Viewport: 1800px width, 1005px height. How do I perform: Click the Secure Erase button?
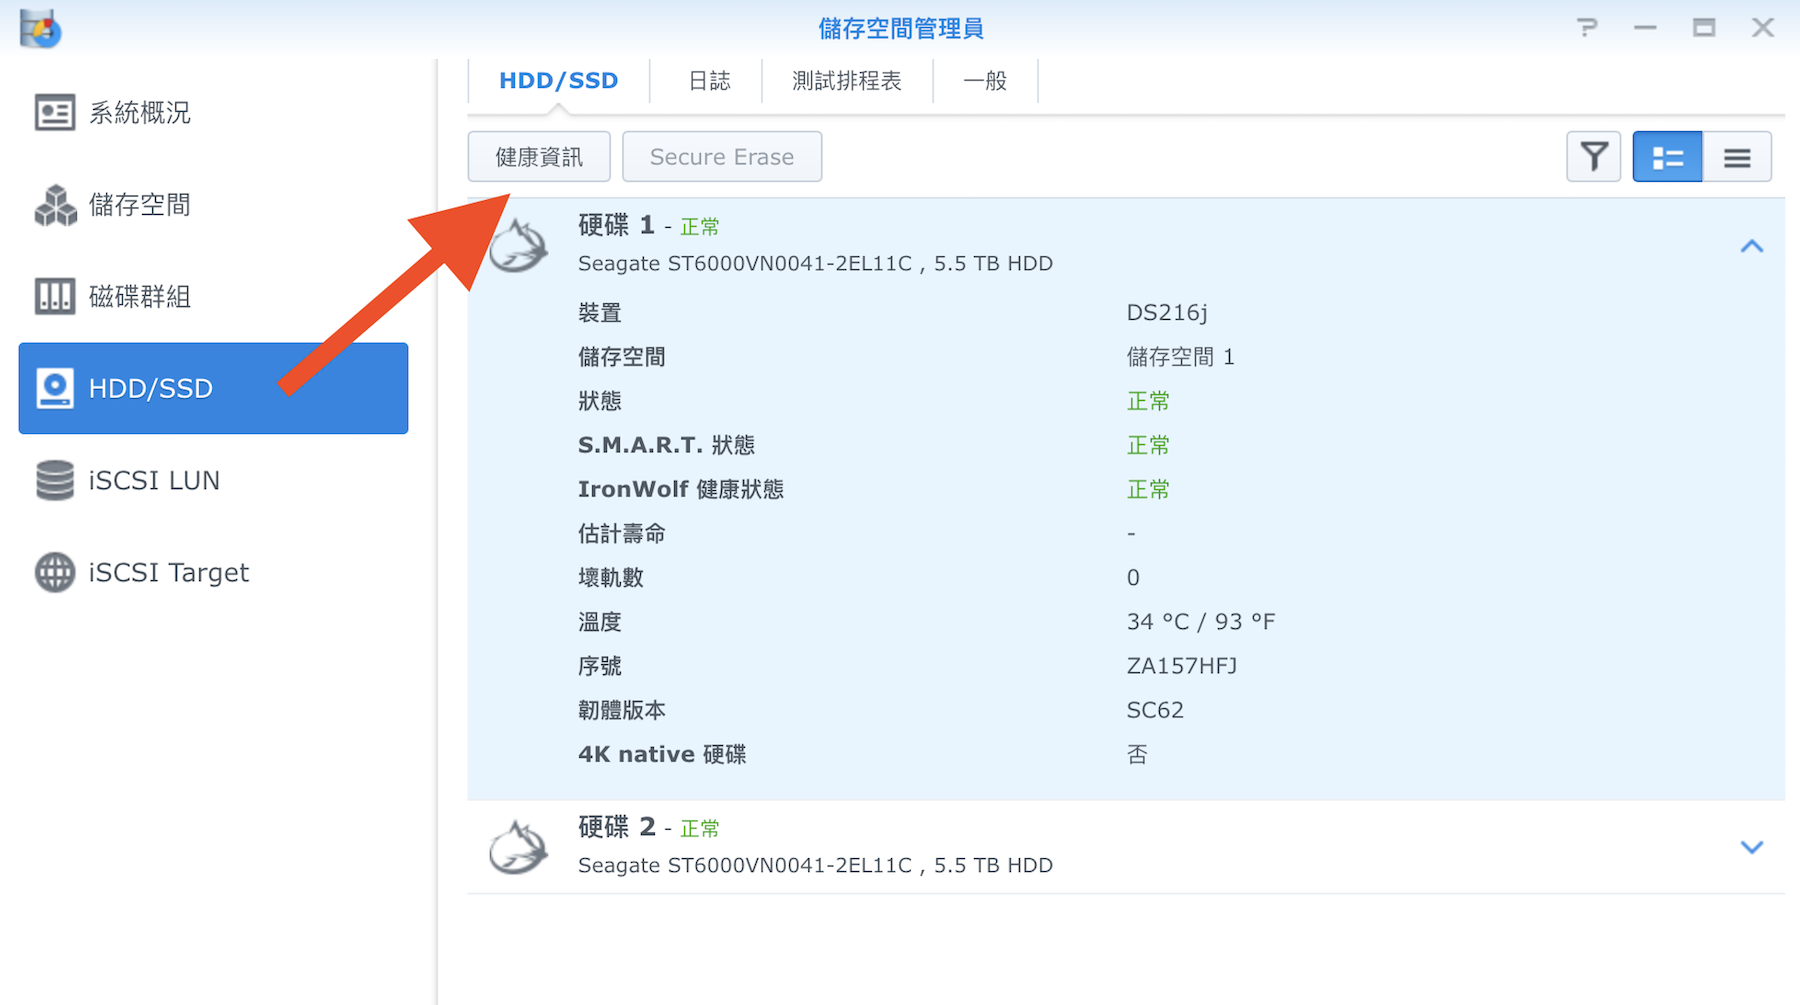tap(721, 157)
